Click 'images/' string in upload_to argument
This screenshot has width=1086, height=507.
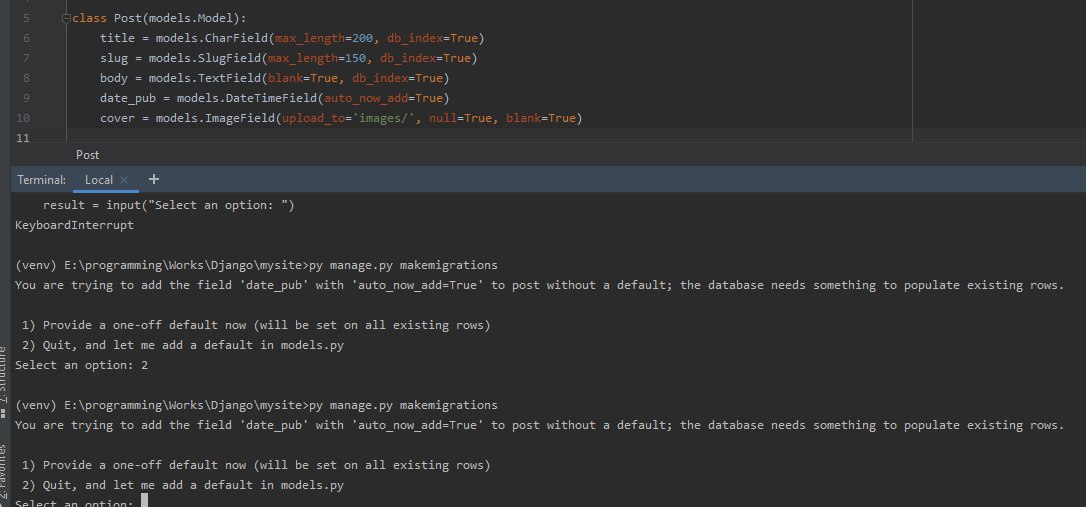386,118
